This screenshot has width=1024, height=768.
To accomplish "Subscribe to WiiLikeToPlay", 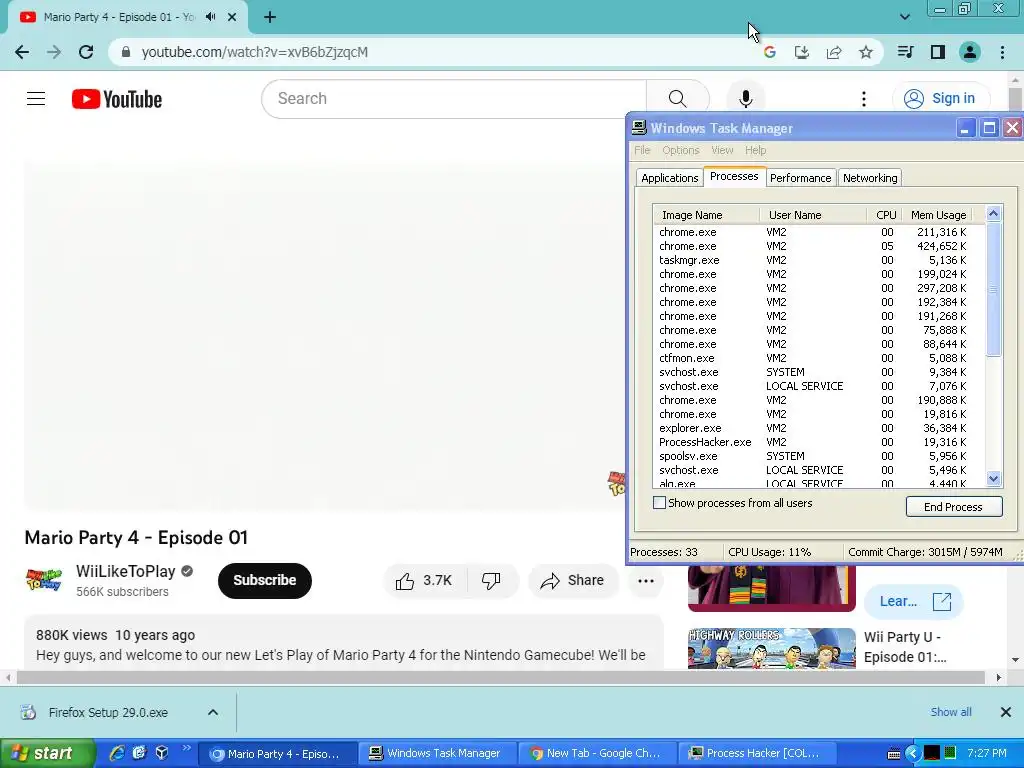I will pos(264,580).
